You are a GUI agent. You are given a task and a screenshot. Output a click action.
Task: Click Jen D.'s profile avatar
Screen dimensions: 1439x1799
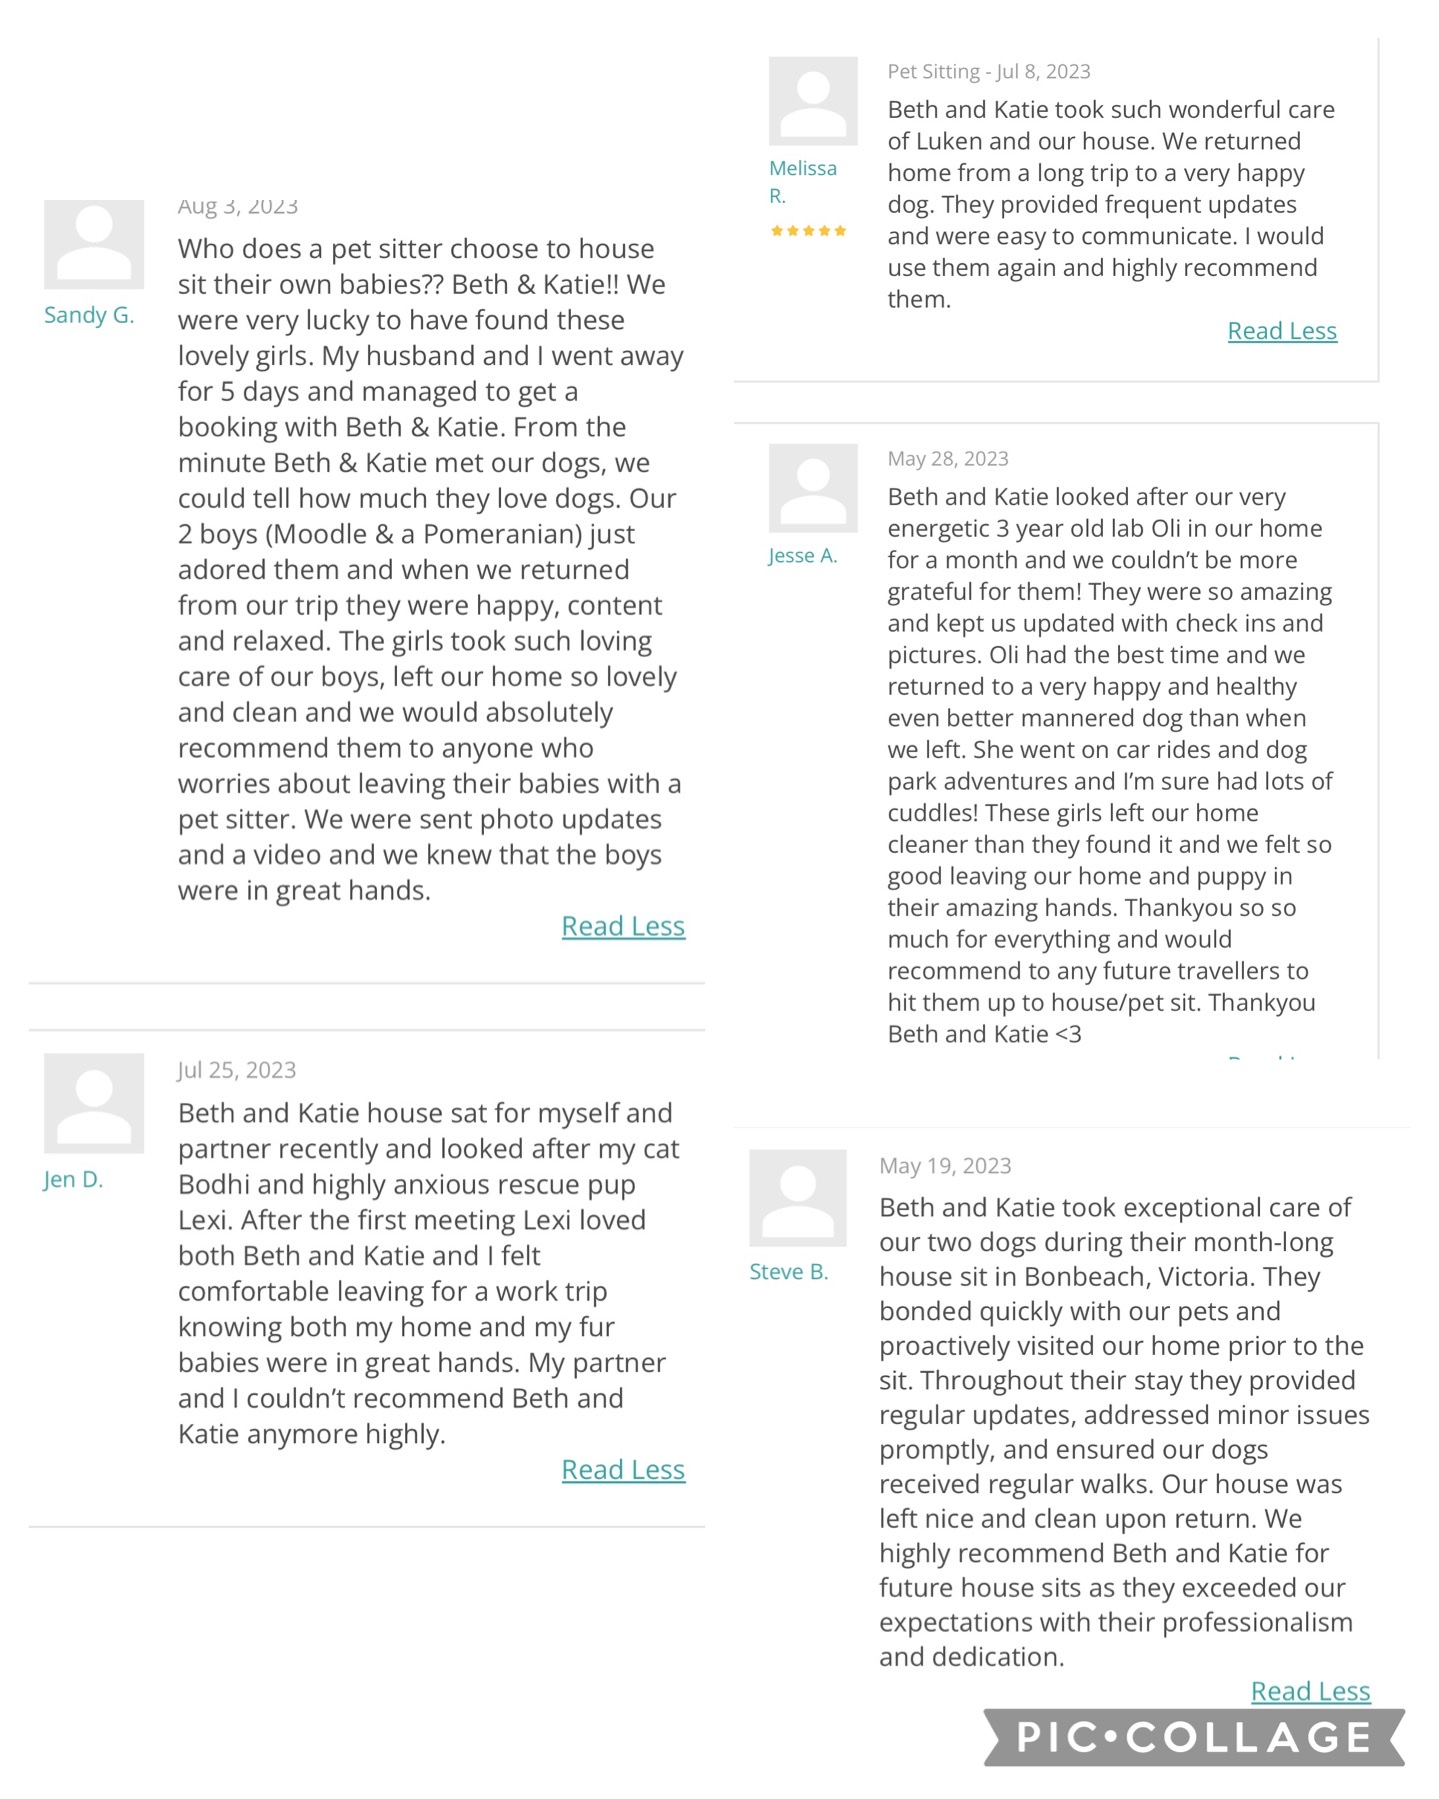94,1103
